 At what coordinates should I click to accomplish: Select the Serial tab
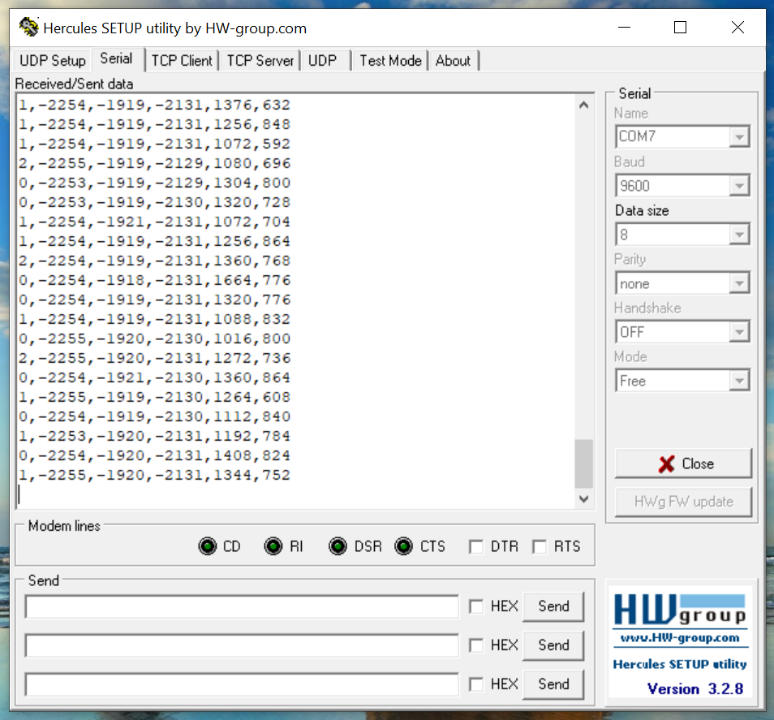(116, 59)
